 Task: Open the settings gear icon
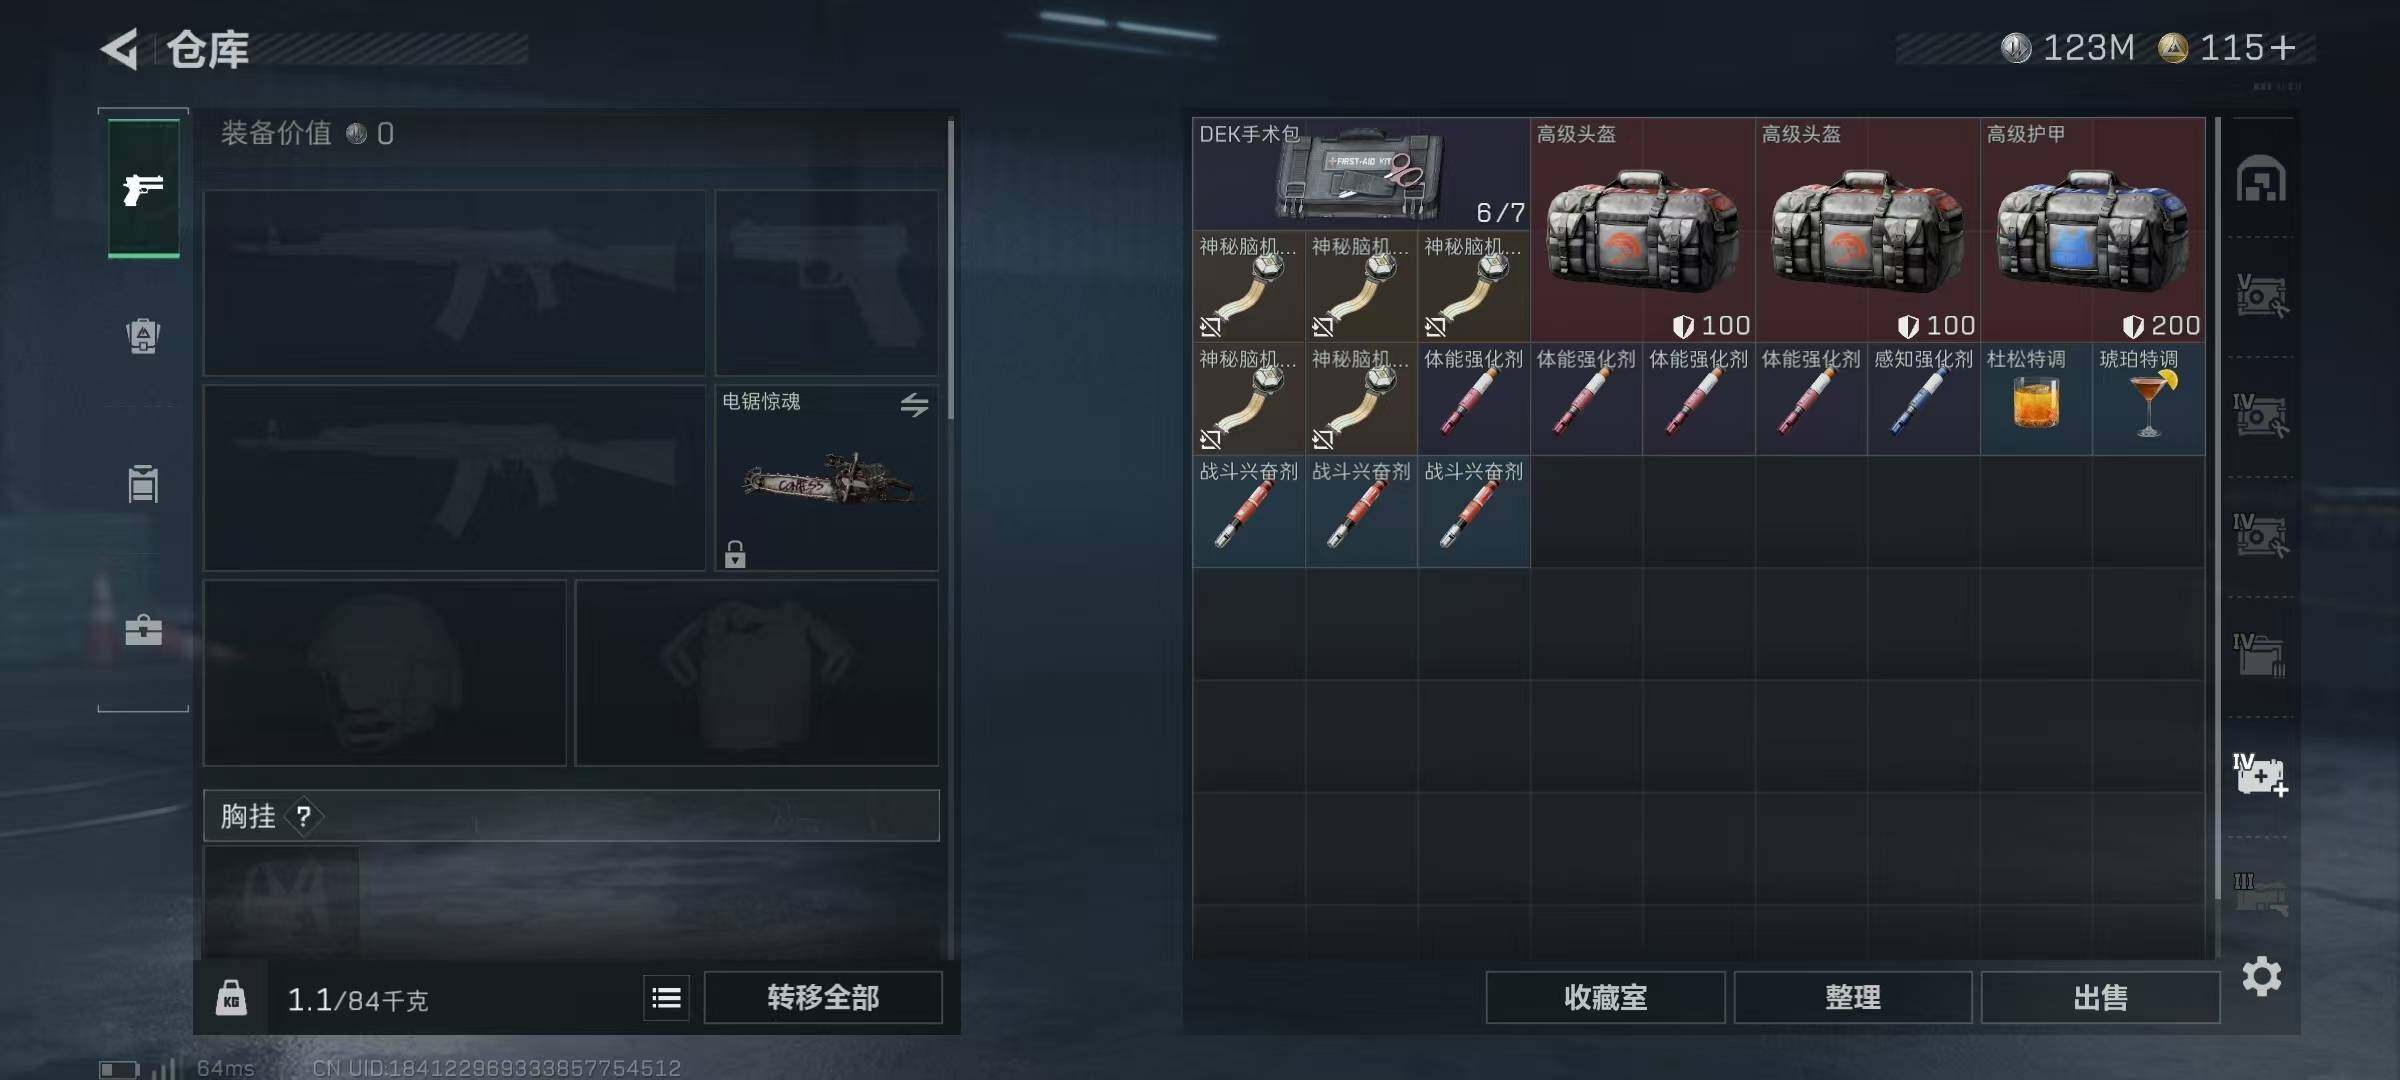(2261, 976)
